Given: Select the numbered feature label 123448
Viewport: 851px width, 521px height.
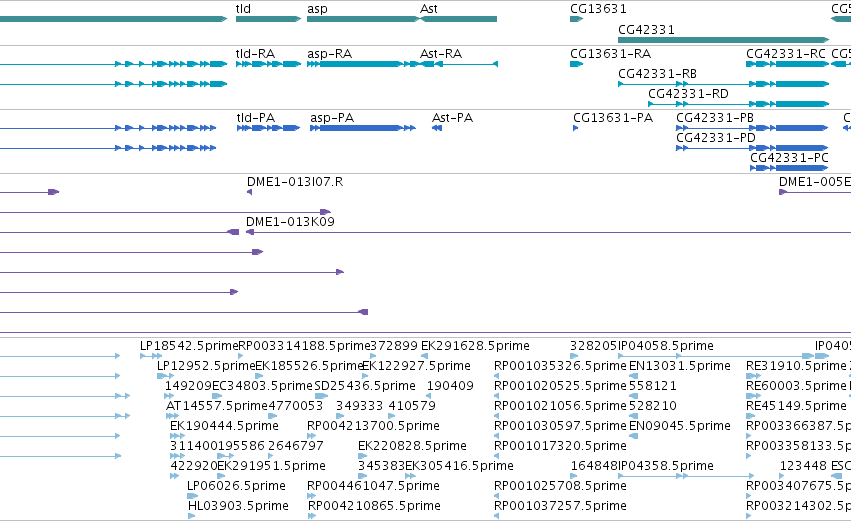Looking at the screenshot, I should coord(803,467).
